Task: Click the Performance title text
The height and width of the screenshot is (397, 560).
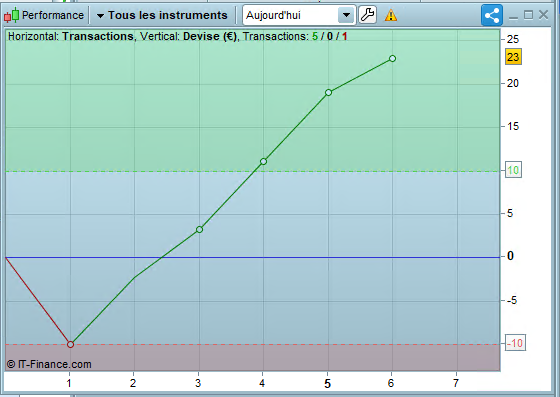Action: (53, 15)
